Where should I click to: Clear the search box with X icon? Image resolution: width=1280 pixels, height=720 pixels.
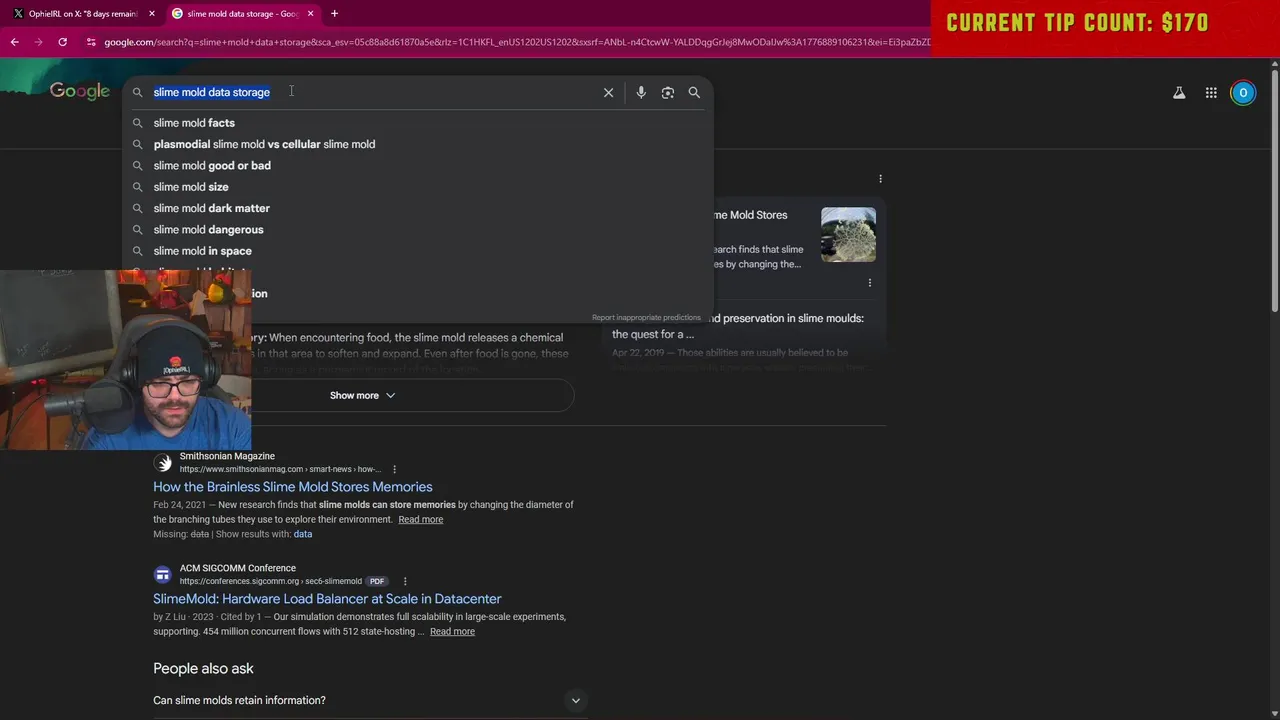[x=608, y=92]
